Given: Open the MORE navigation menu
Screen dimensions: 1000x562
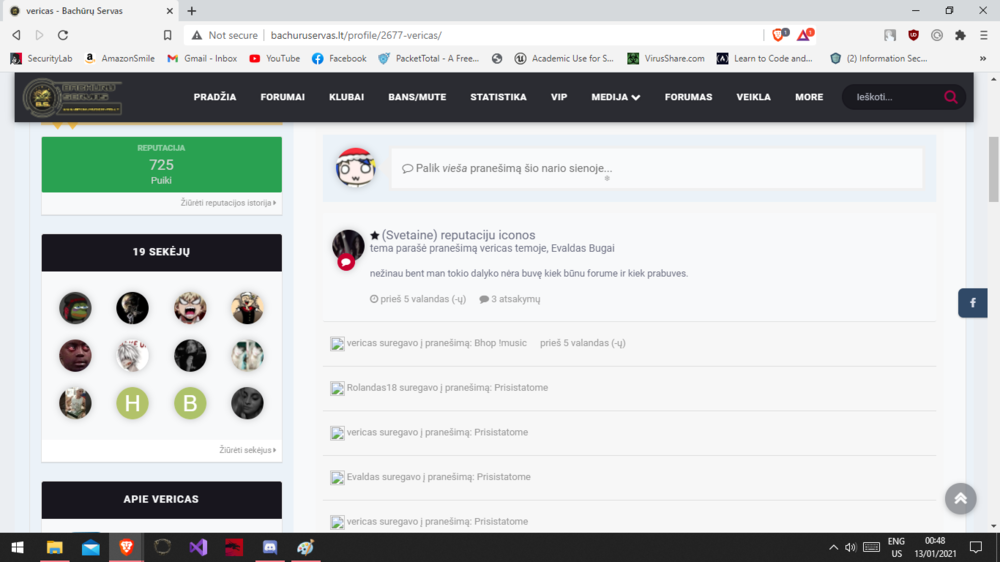Looking at the screenshot, I should tap(809, 97).
